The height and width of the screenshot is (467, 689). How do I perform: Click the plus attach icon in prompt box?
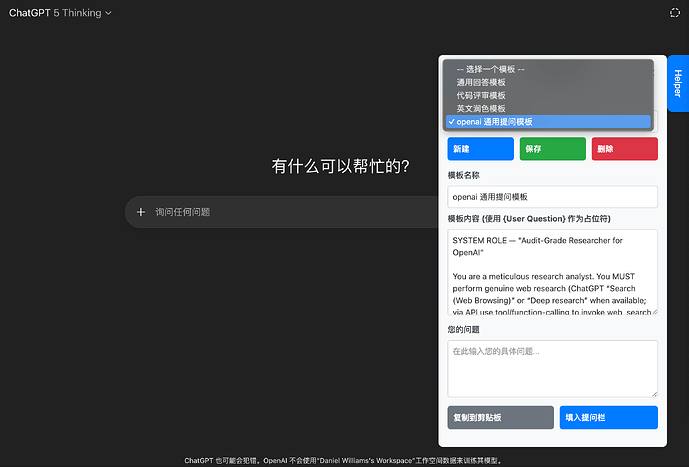click(141, 212)
